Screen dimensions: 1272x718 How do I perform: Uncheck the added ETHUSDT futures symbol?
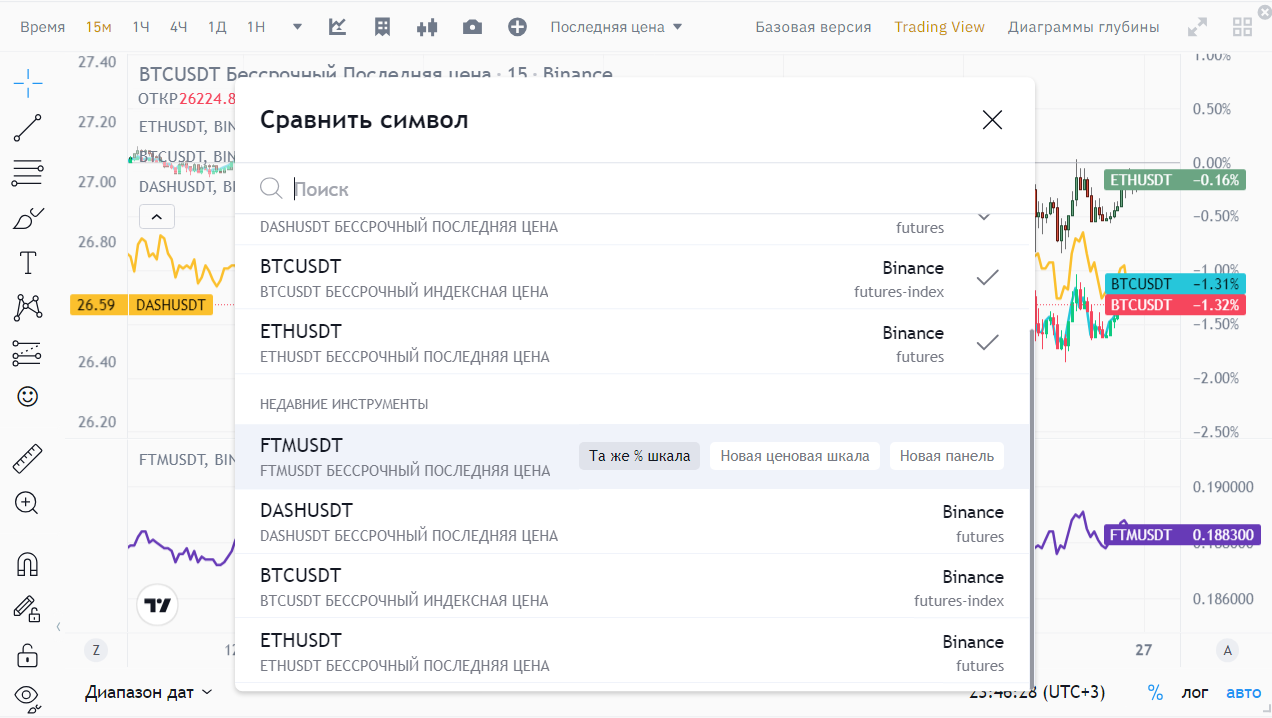[988, 343]
